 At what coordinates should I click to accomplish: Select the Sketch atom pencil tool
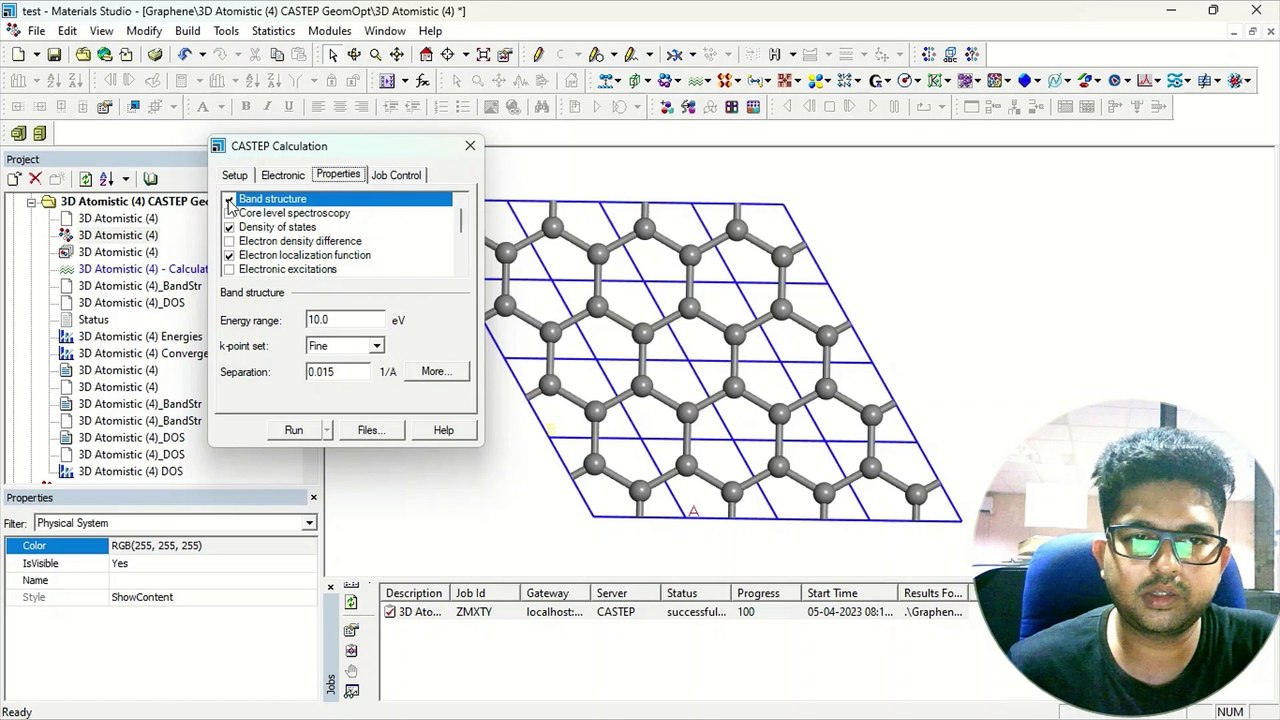(538, 55)
